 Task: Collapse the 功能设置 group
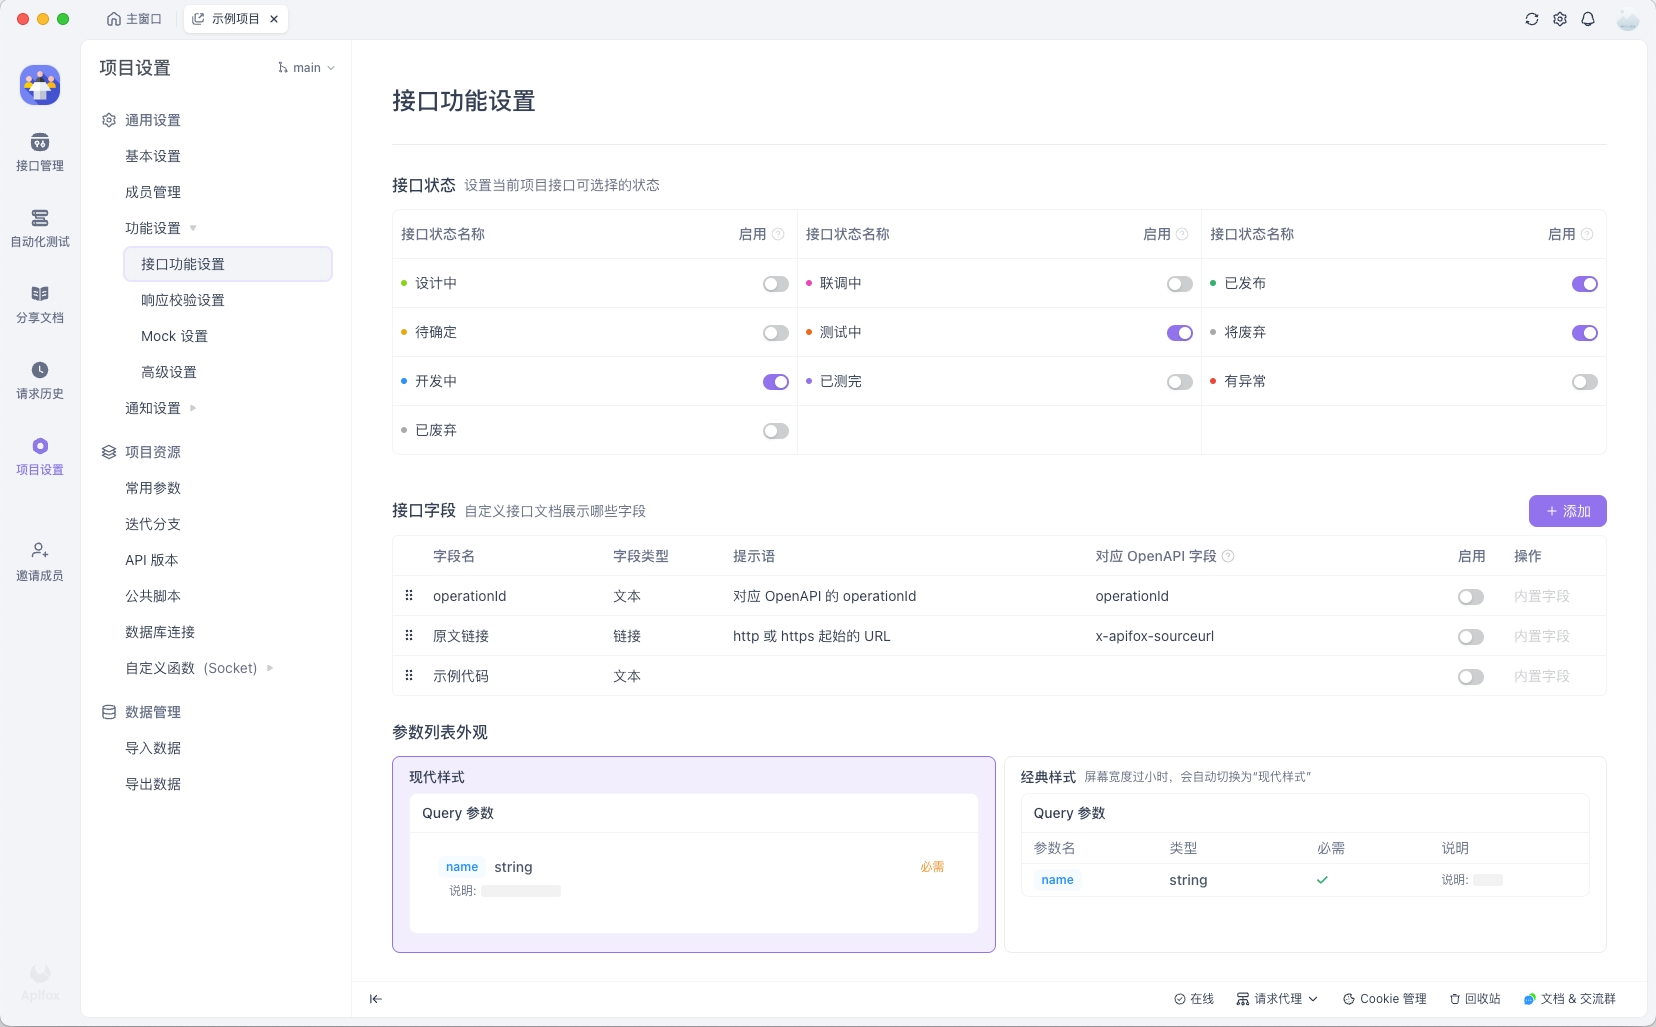193,228
